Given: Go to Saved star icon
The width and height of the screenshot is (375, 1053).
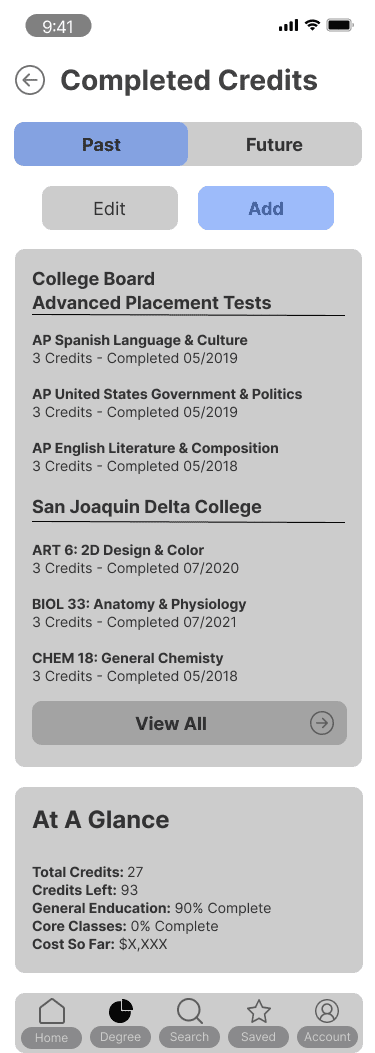Looking at the screenshot, I should coord(258,1011).
